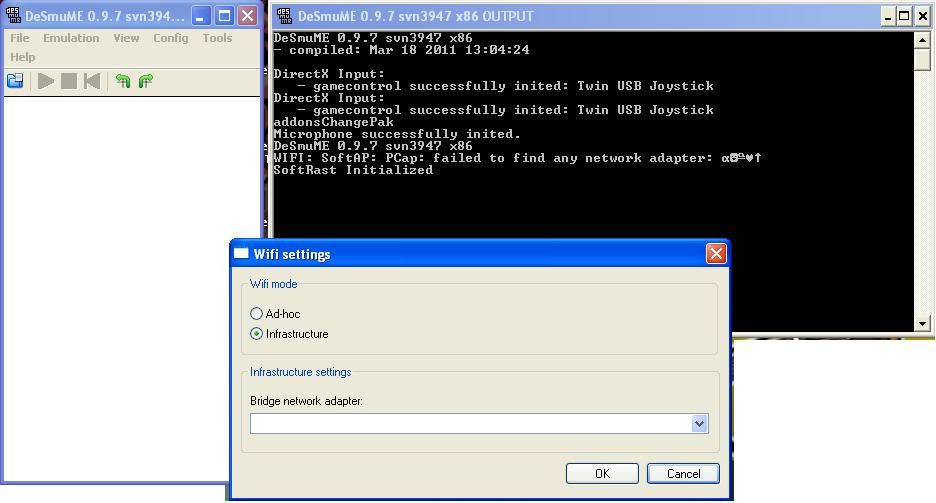The width and height of the screenshot is (936, 503).
Task: Close the DeSmuME main window
Action: pos(247,16)
